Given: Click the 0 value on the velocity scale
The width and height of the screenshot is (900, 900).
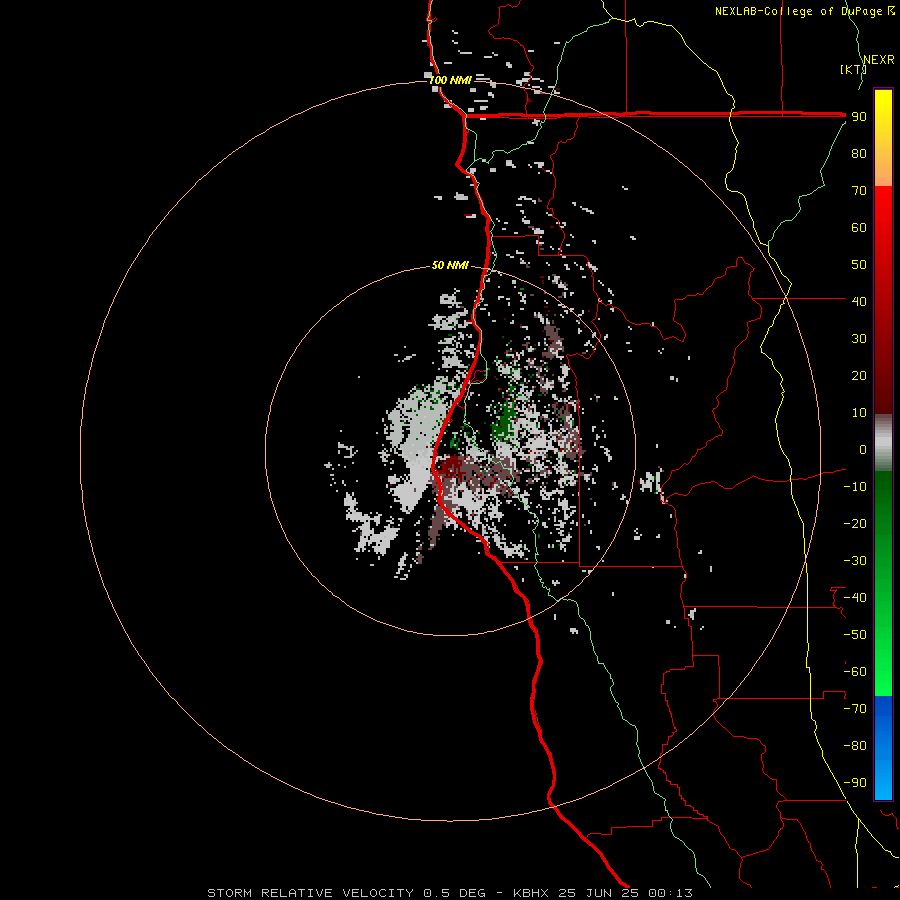Looking at the screenshot, I should (x=863, y=450).
